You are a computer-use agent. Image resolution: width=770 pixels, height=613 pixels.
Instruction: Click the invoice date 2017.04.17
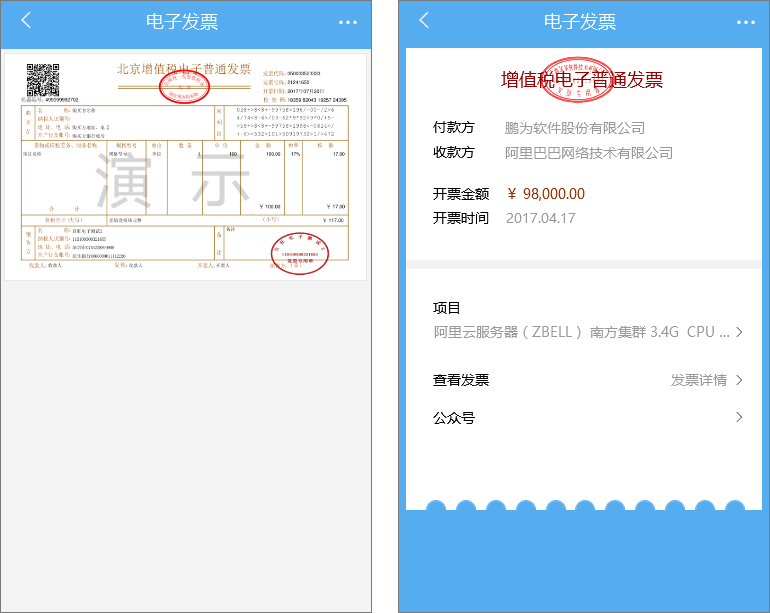[x=540, y=218]
